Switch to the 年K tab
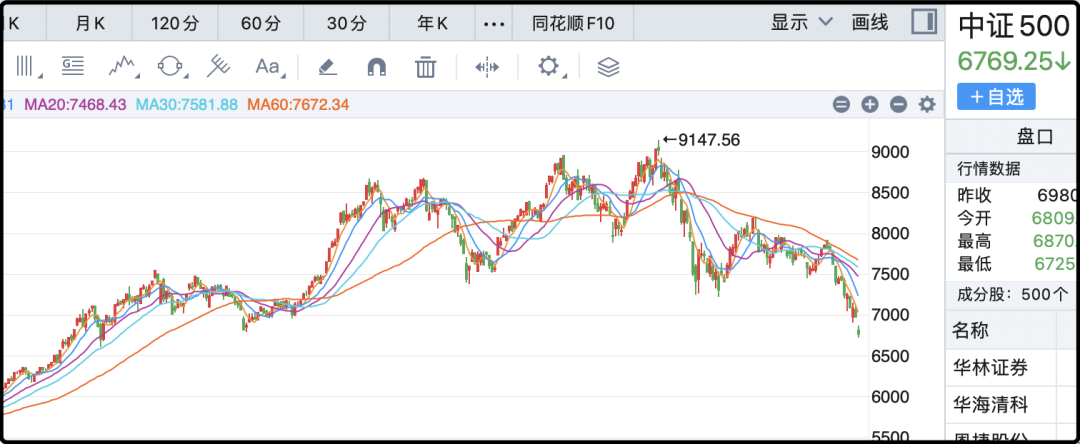 point(433,23)
